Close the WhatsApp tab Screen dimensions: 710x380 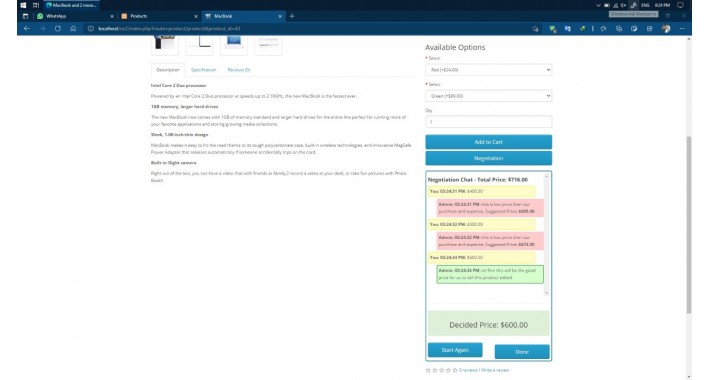pyautogui.click(x=112, y=16)
